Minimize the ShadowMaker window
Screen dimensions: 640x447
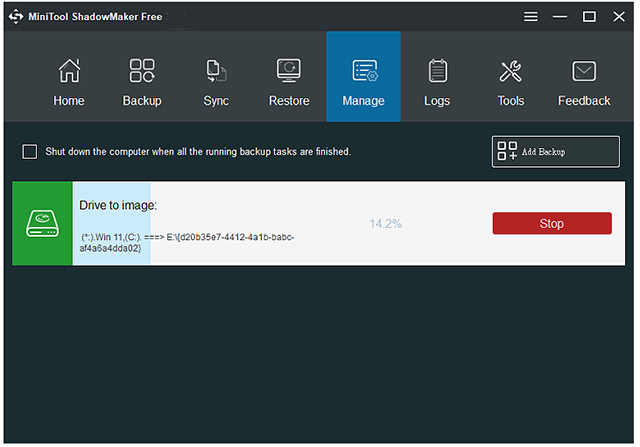pos(560,16)
